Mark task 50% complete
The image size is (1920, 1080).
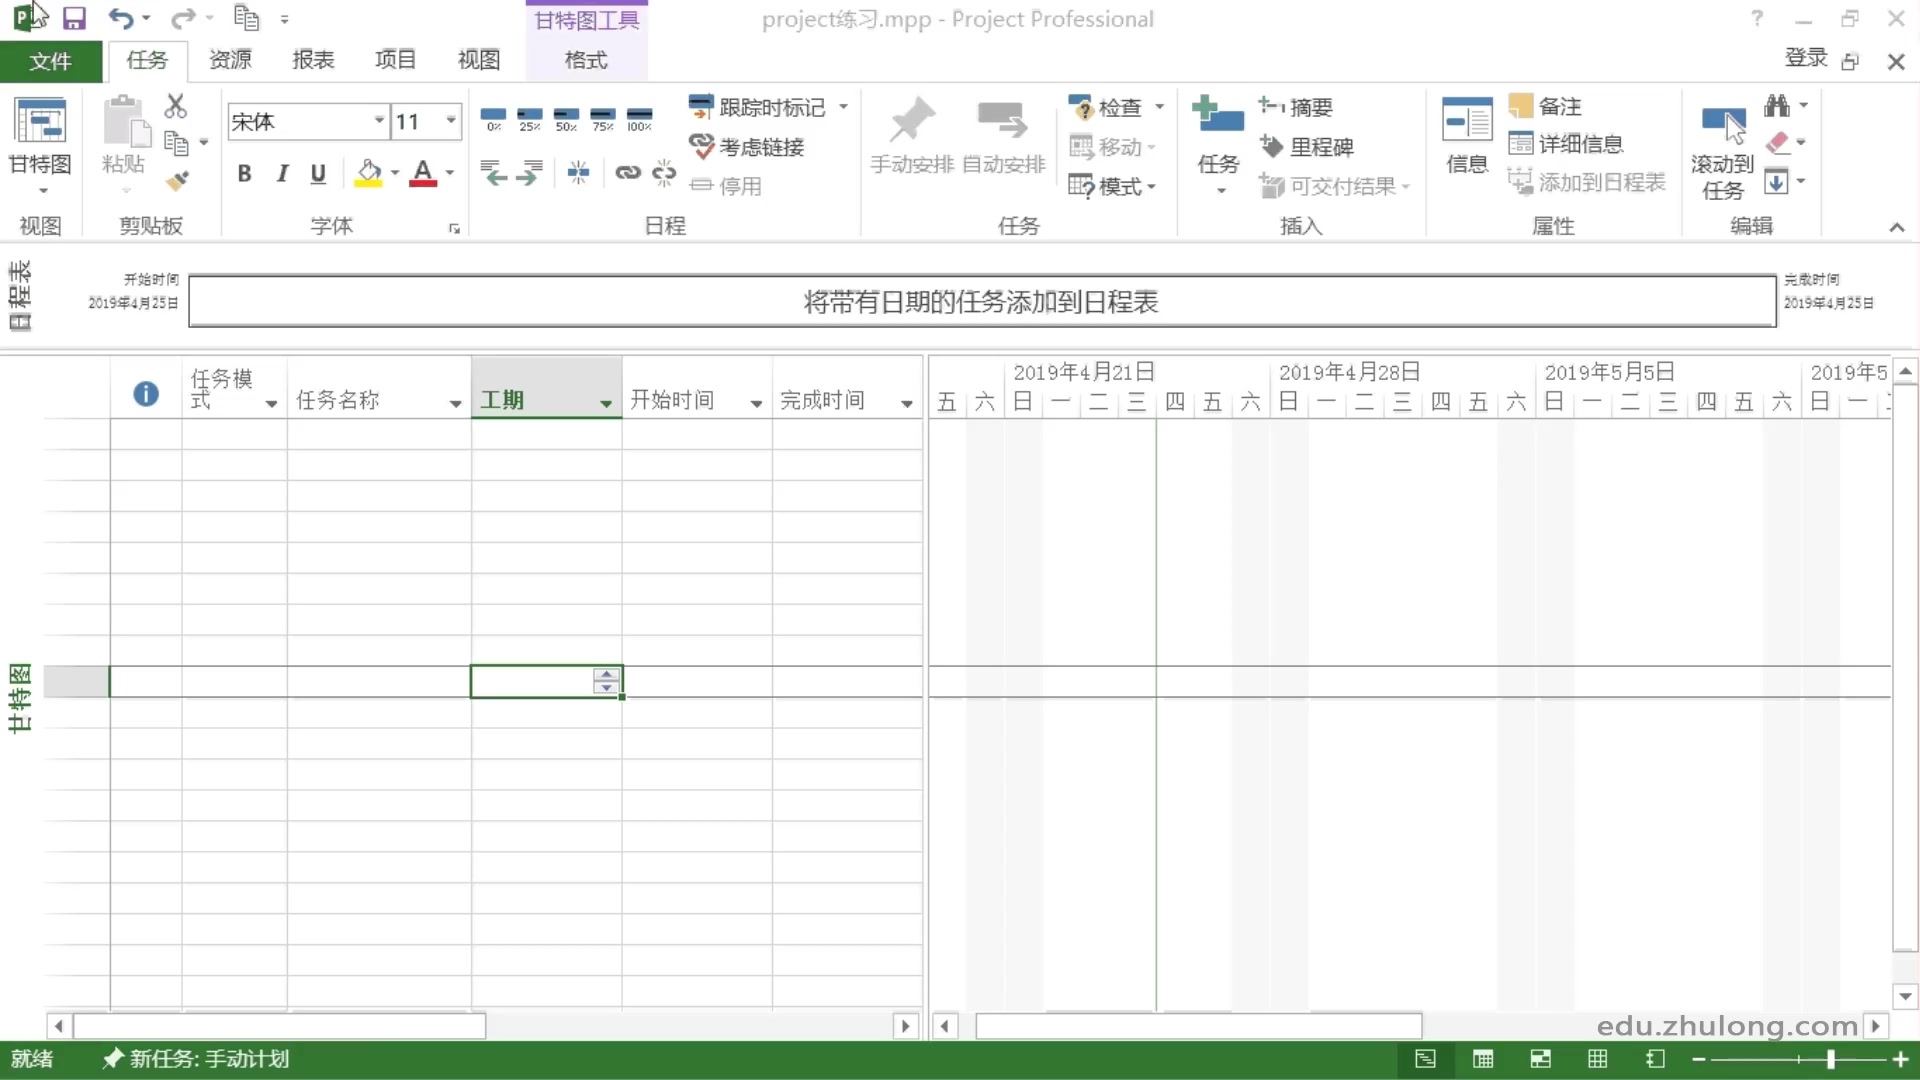pyautogui.click(x=566, y=118)
